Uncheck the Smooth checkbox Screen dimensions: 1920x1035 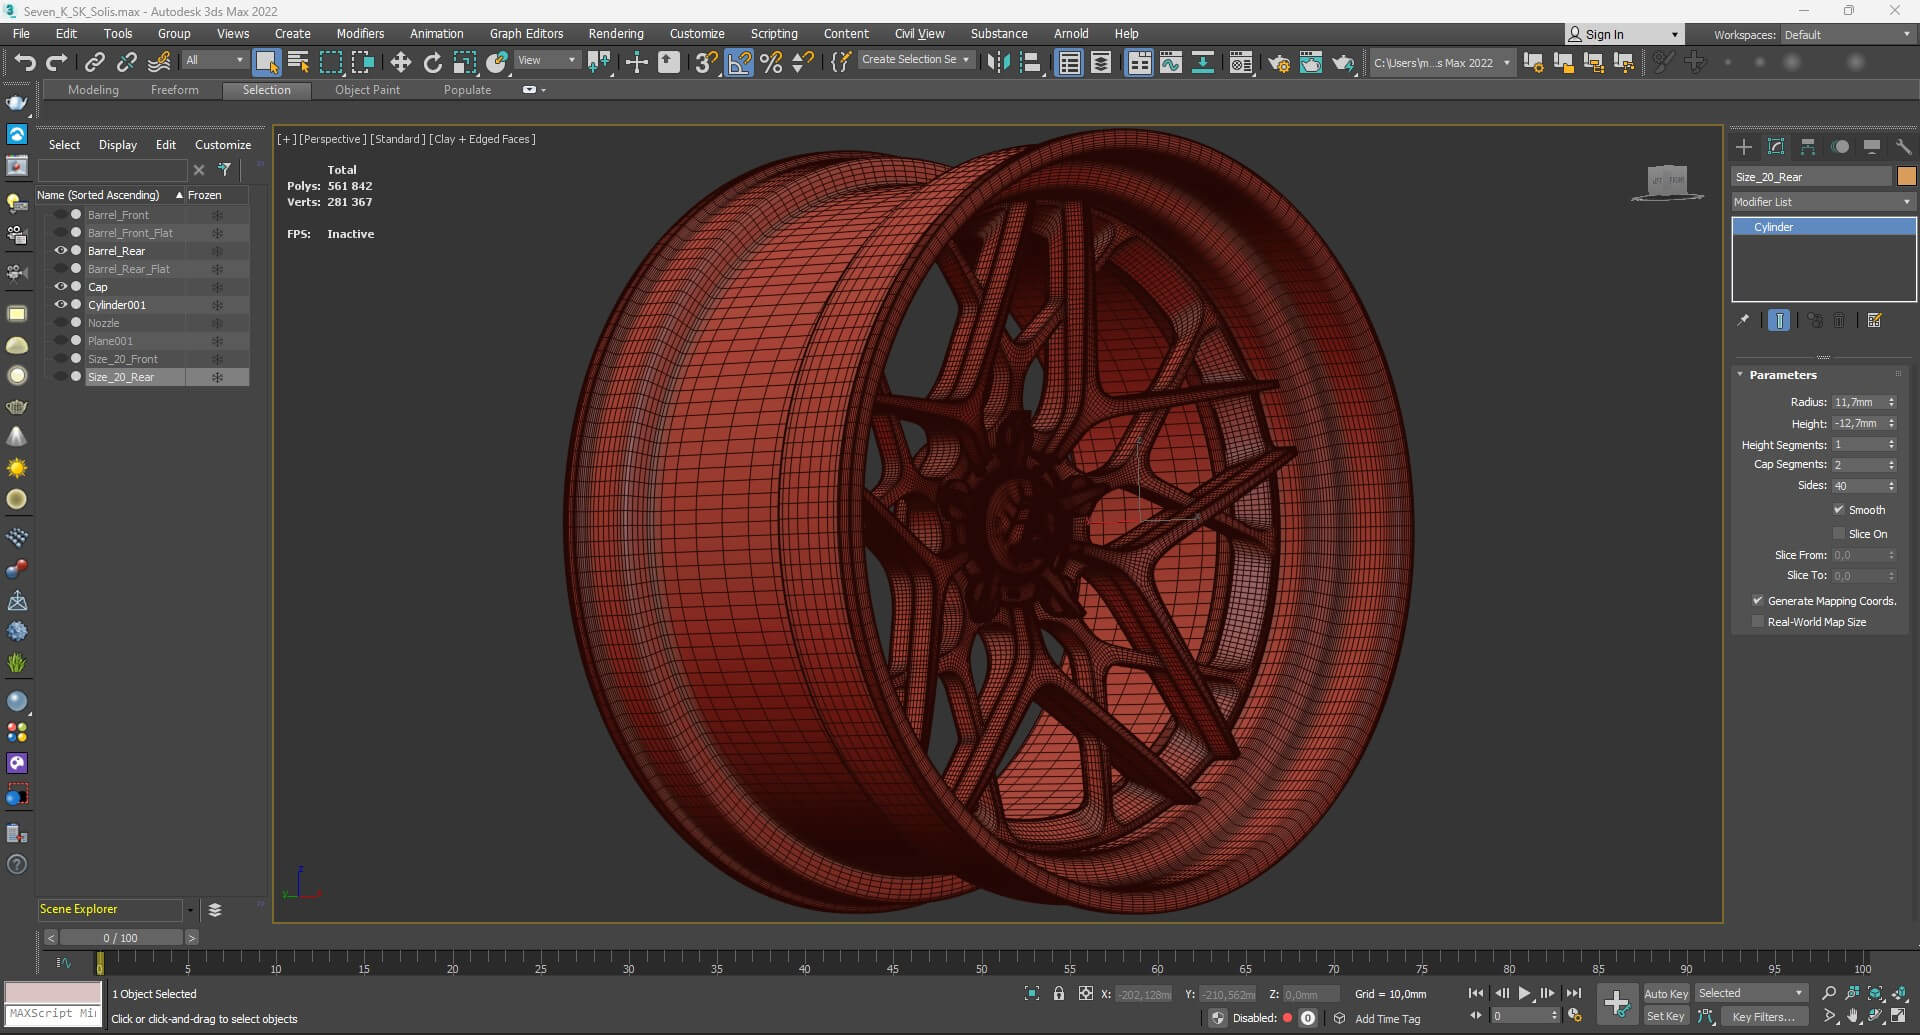[1839, 510]
